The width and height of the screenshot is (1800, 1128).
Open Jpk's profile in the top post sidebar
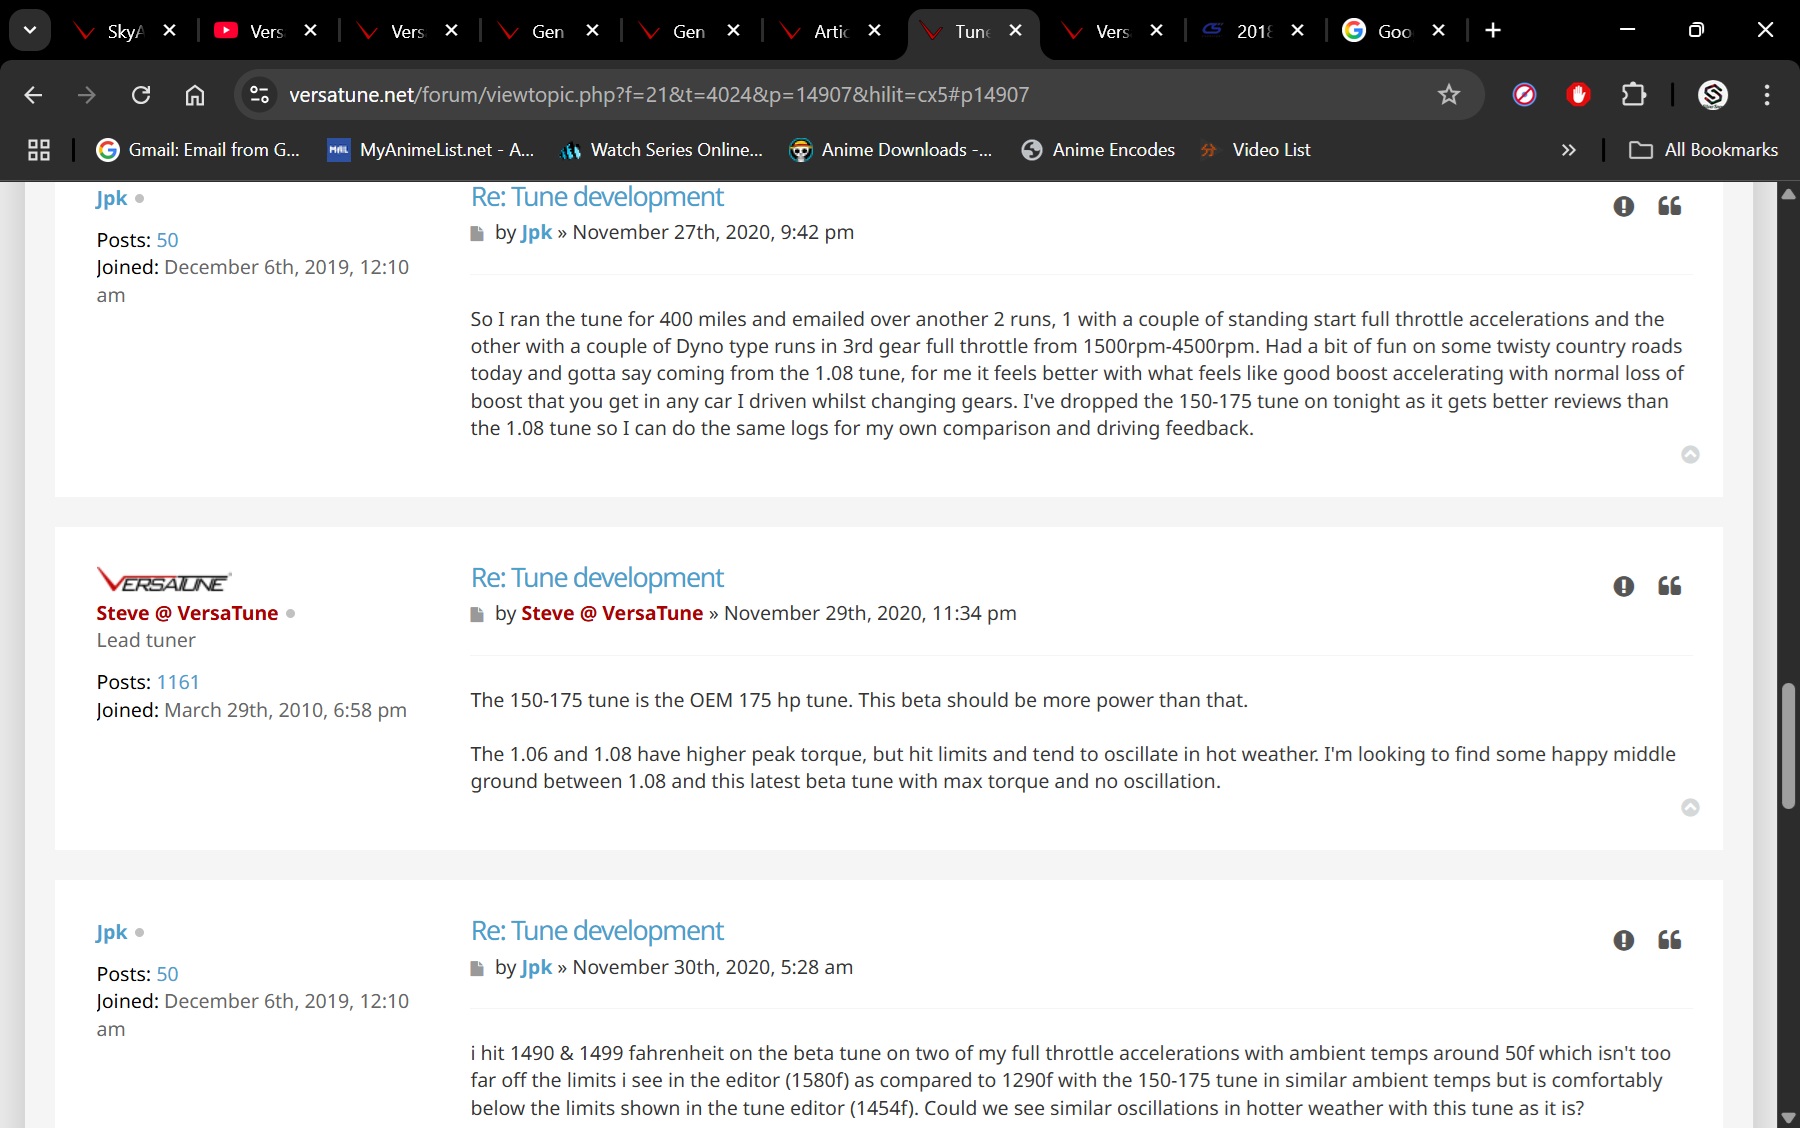[111, 198]
